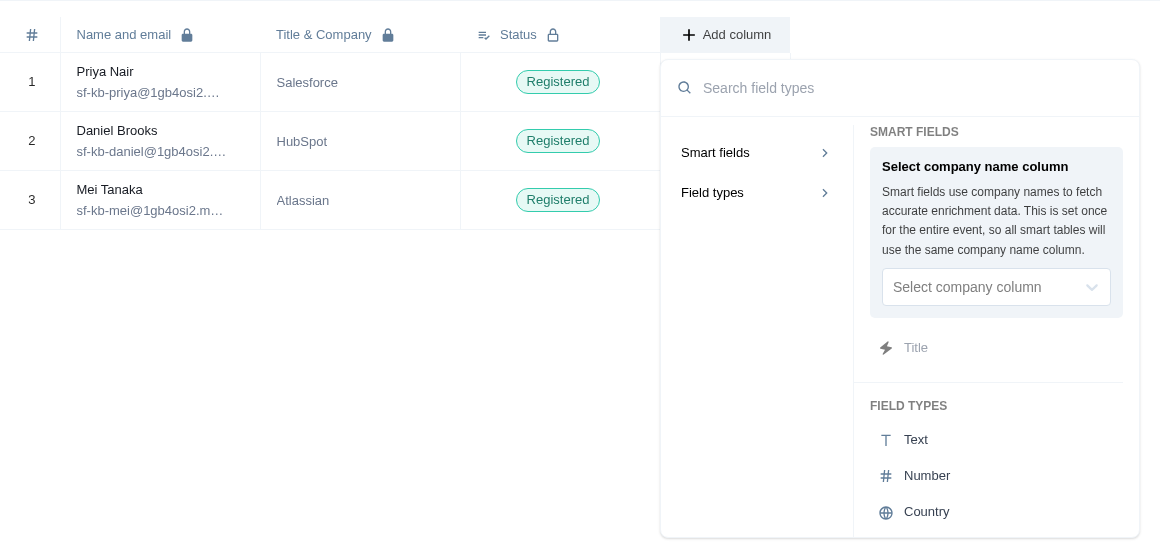Click the Registered badge for Daniel Brooks
Image resolution: width=1160 pixels, height=550 pixels.
pos(558,141)
